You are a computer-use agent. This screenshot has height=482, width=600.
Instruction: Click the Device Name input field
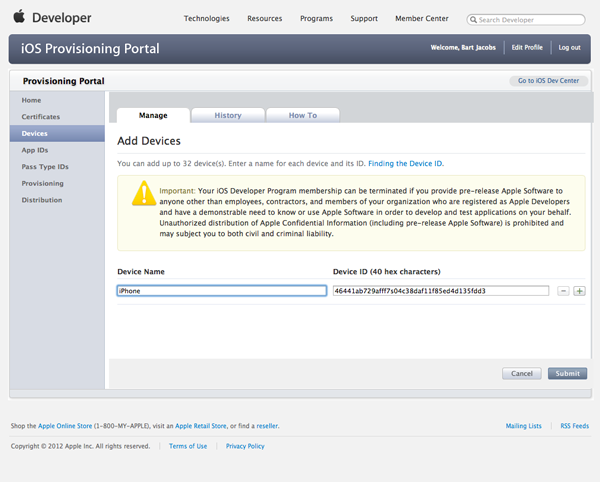pyautogui.click(x=222, y=291)
